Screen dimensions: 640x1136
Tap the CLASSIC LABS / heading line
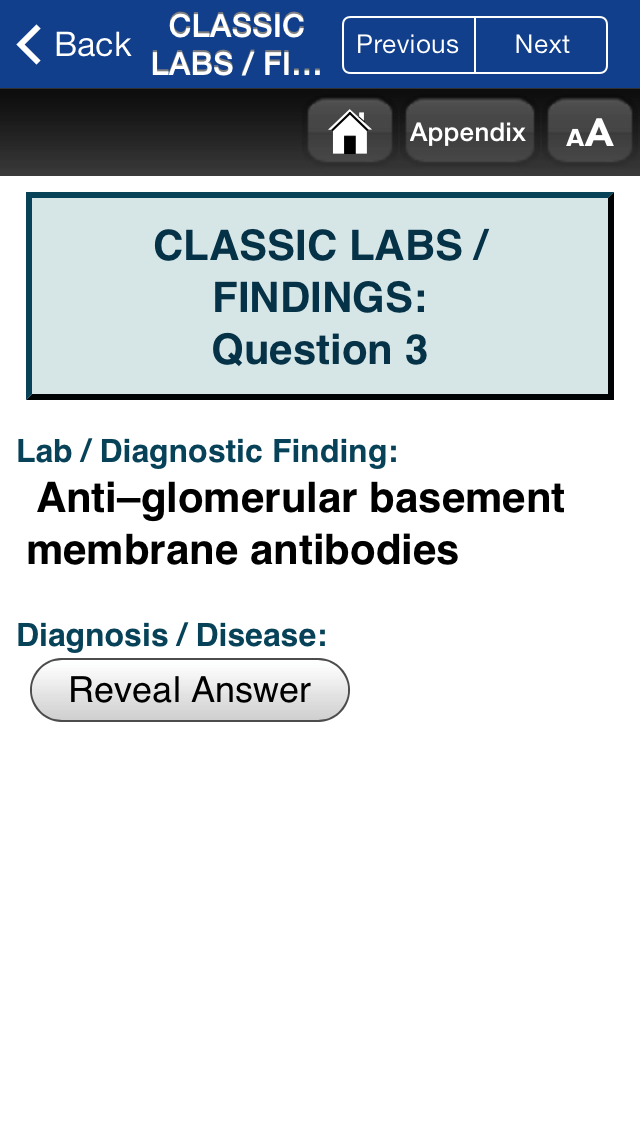coord(320,245)
